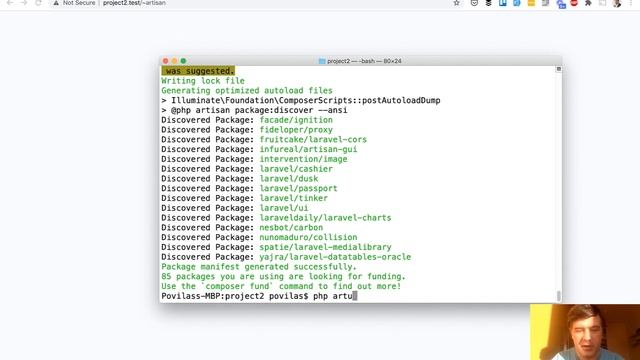This screenshot has height=360, width=640.
Task: Click the project2 folder icon in terminal title
Action: coord(322,61)
